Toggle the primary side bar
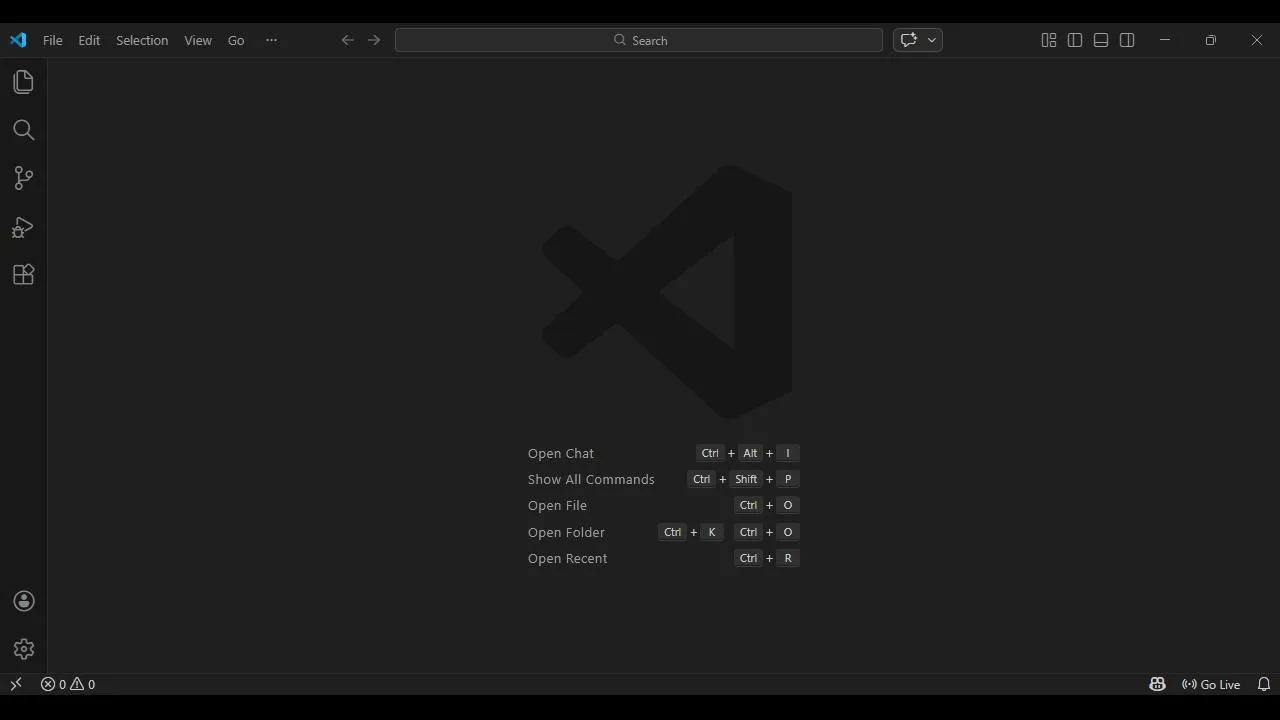The width and height of the screenshot is (1280, 720). 1075,40
